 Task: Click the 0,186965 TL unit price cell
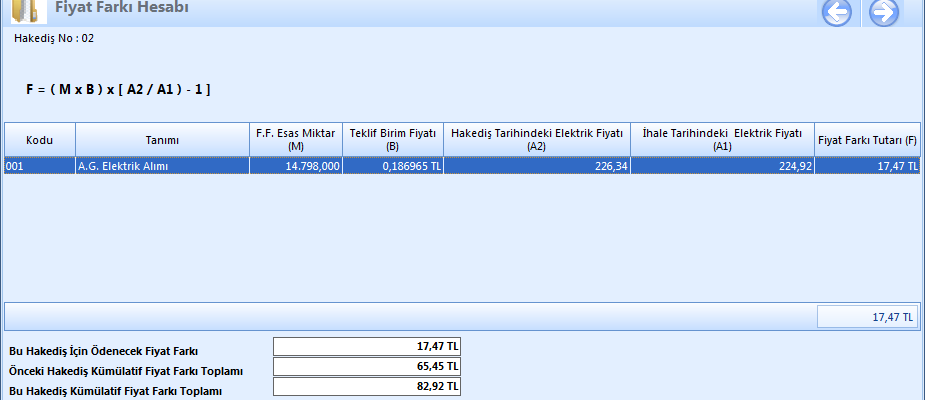point(393,166)
